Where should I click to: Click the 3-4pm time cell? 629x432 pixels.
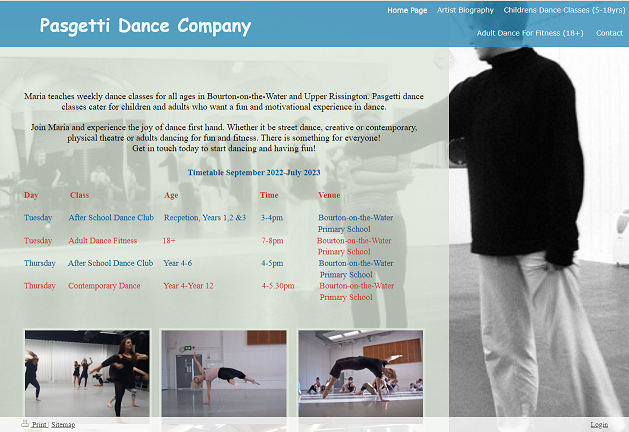tap(272, 217)
